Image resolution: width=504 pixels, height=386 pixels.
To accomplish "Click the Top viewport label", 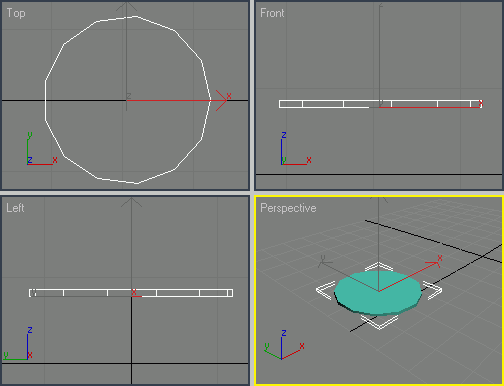I will tap(16, 13).
